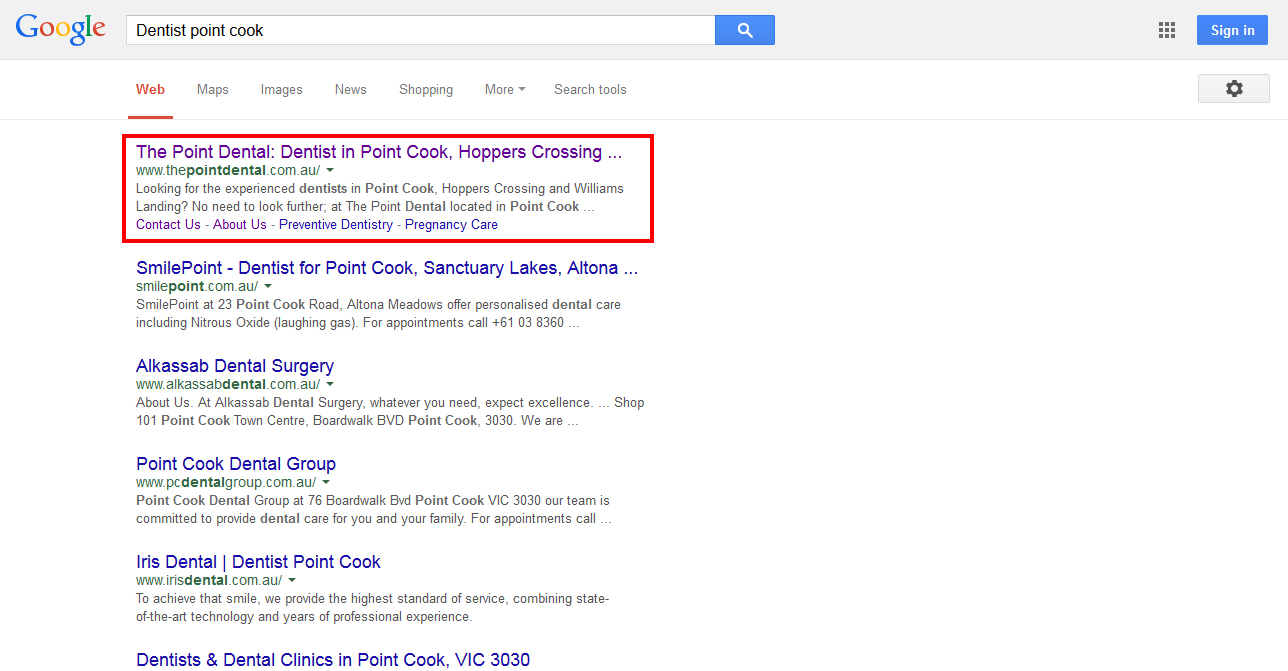Open the Google apps grid
This screenshot has height=671, width=1288.
(1167, 30)
